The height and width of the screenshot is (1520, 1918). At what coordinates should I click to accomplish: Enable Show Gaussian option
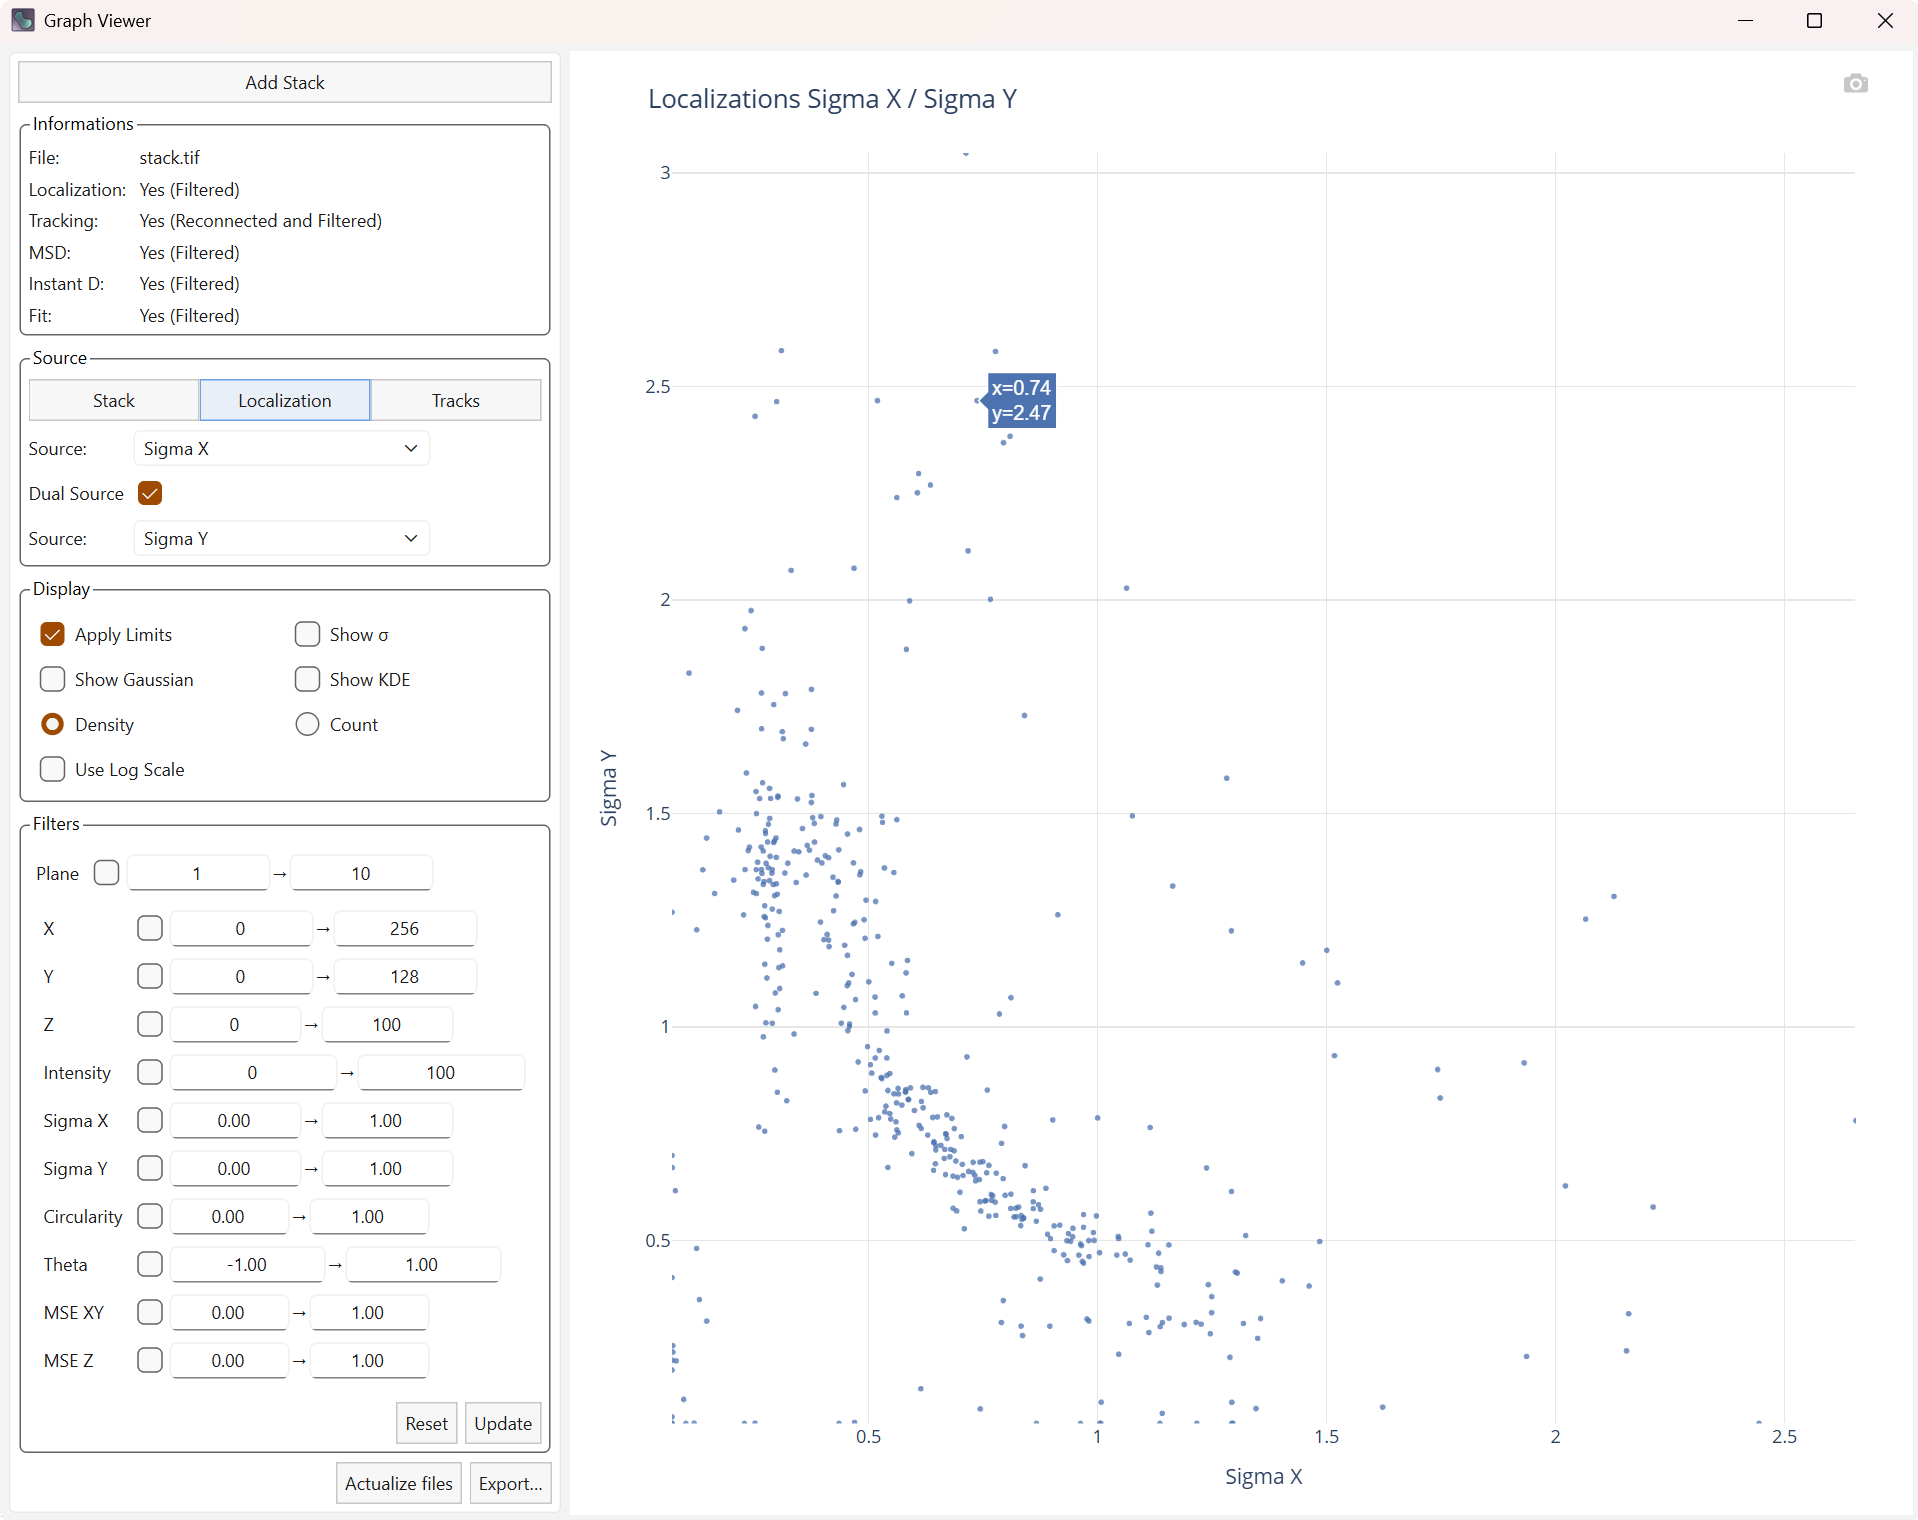coord(53,680)
